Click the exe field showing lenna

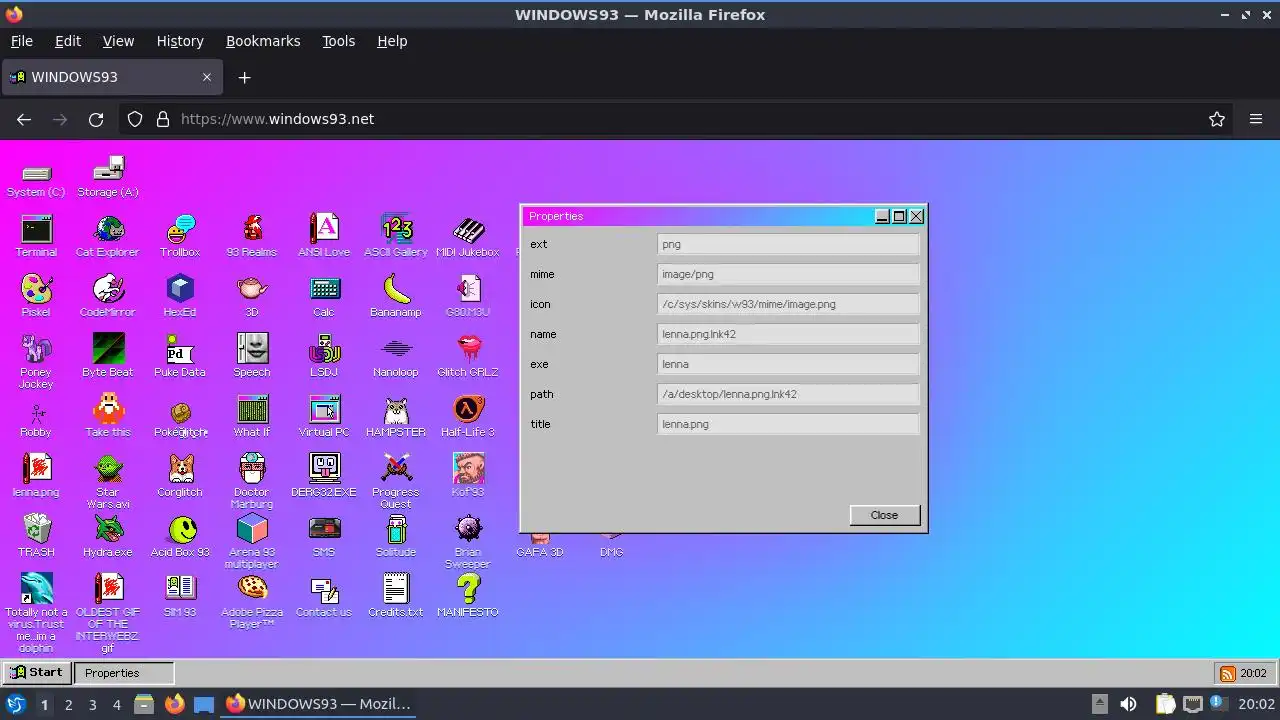(788, 364)
